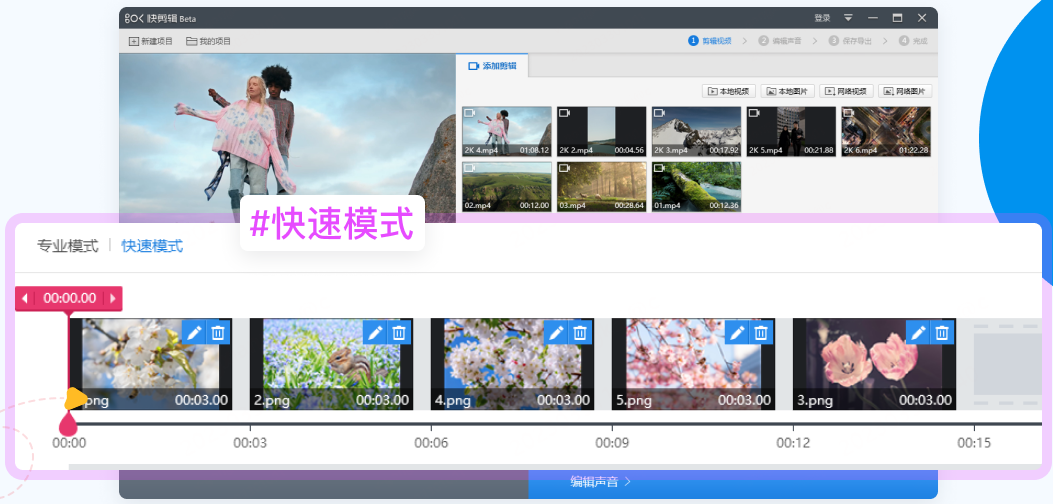1053x504 pixels.
Task: Select 2K 6.mp4 media thumbnail
Action: pos(886,131)
